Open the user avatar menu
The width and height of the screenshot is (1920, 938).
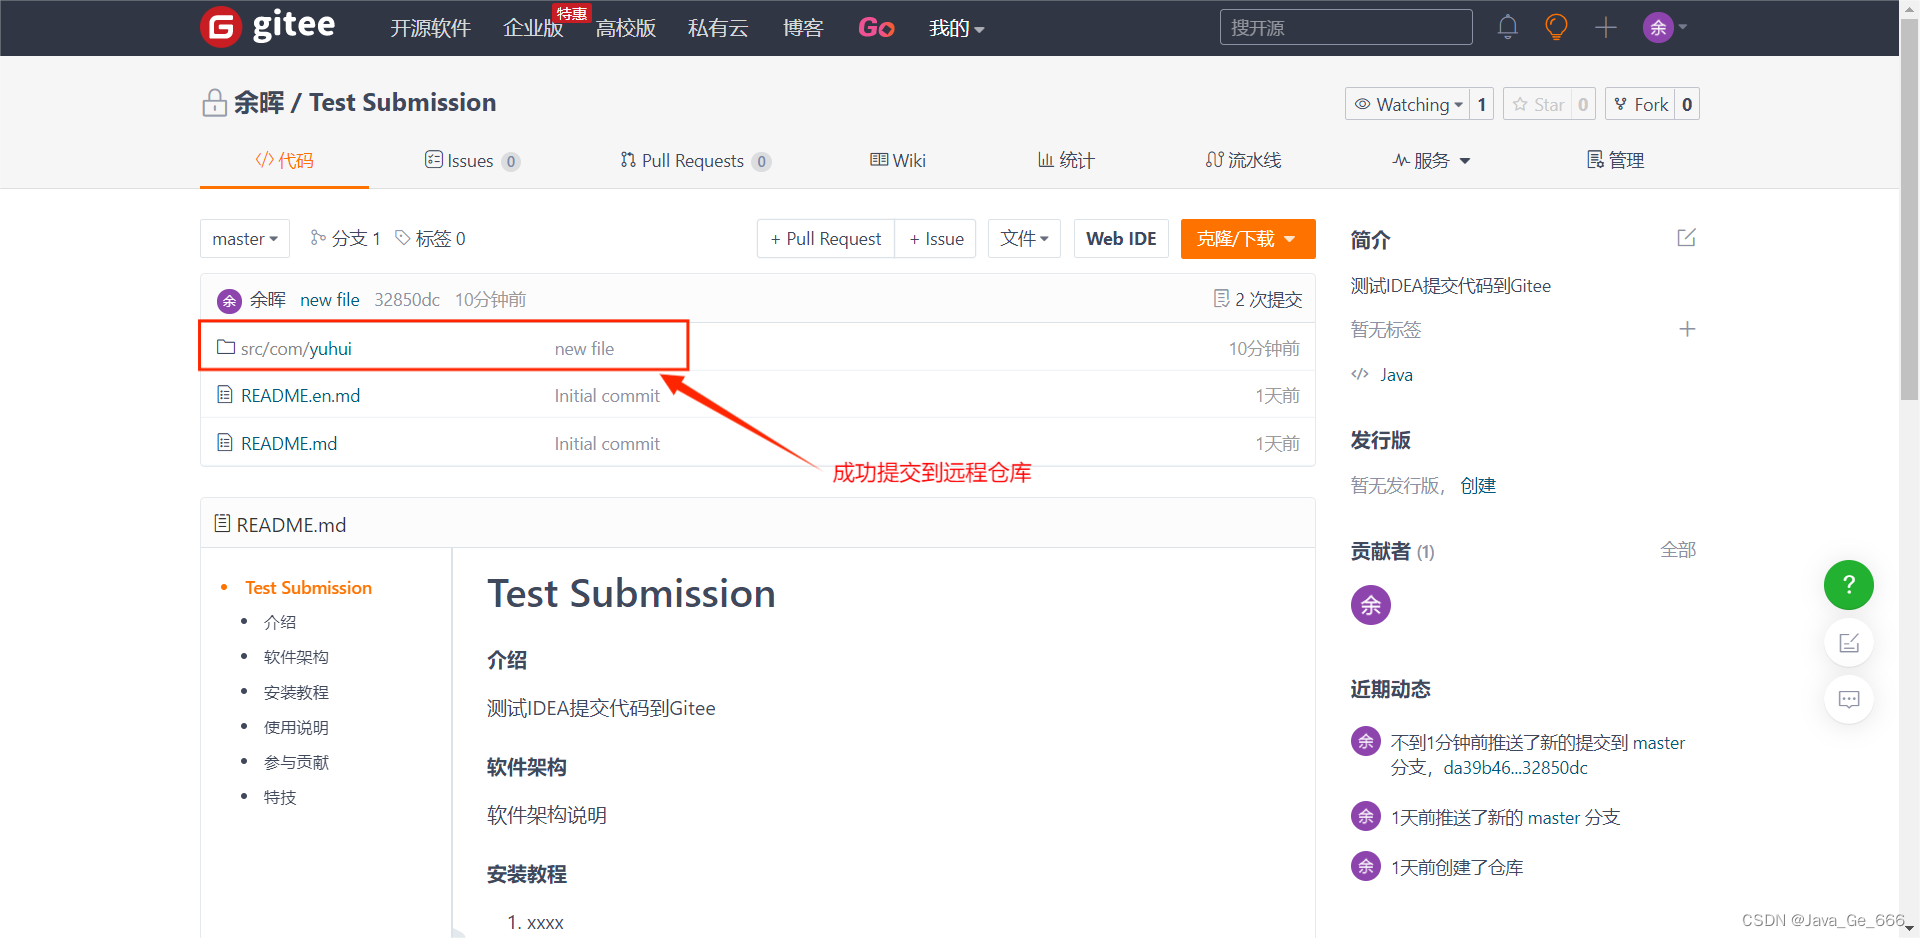[1665, 27]
